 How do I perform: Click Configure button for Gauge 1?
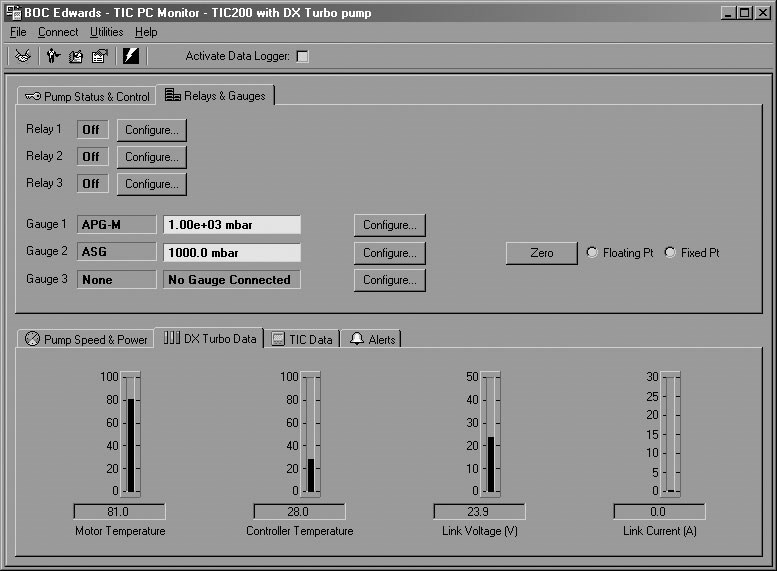pyautogui.click(x=389, y=225)
